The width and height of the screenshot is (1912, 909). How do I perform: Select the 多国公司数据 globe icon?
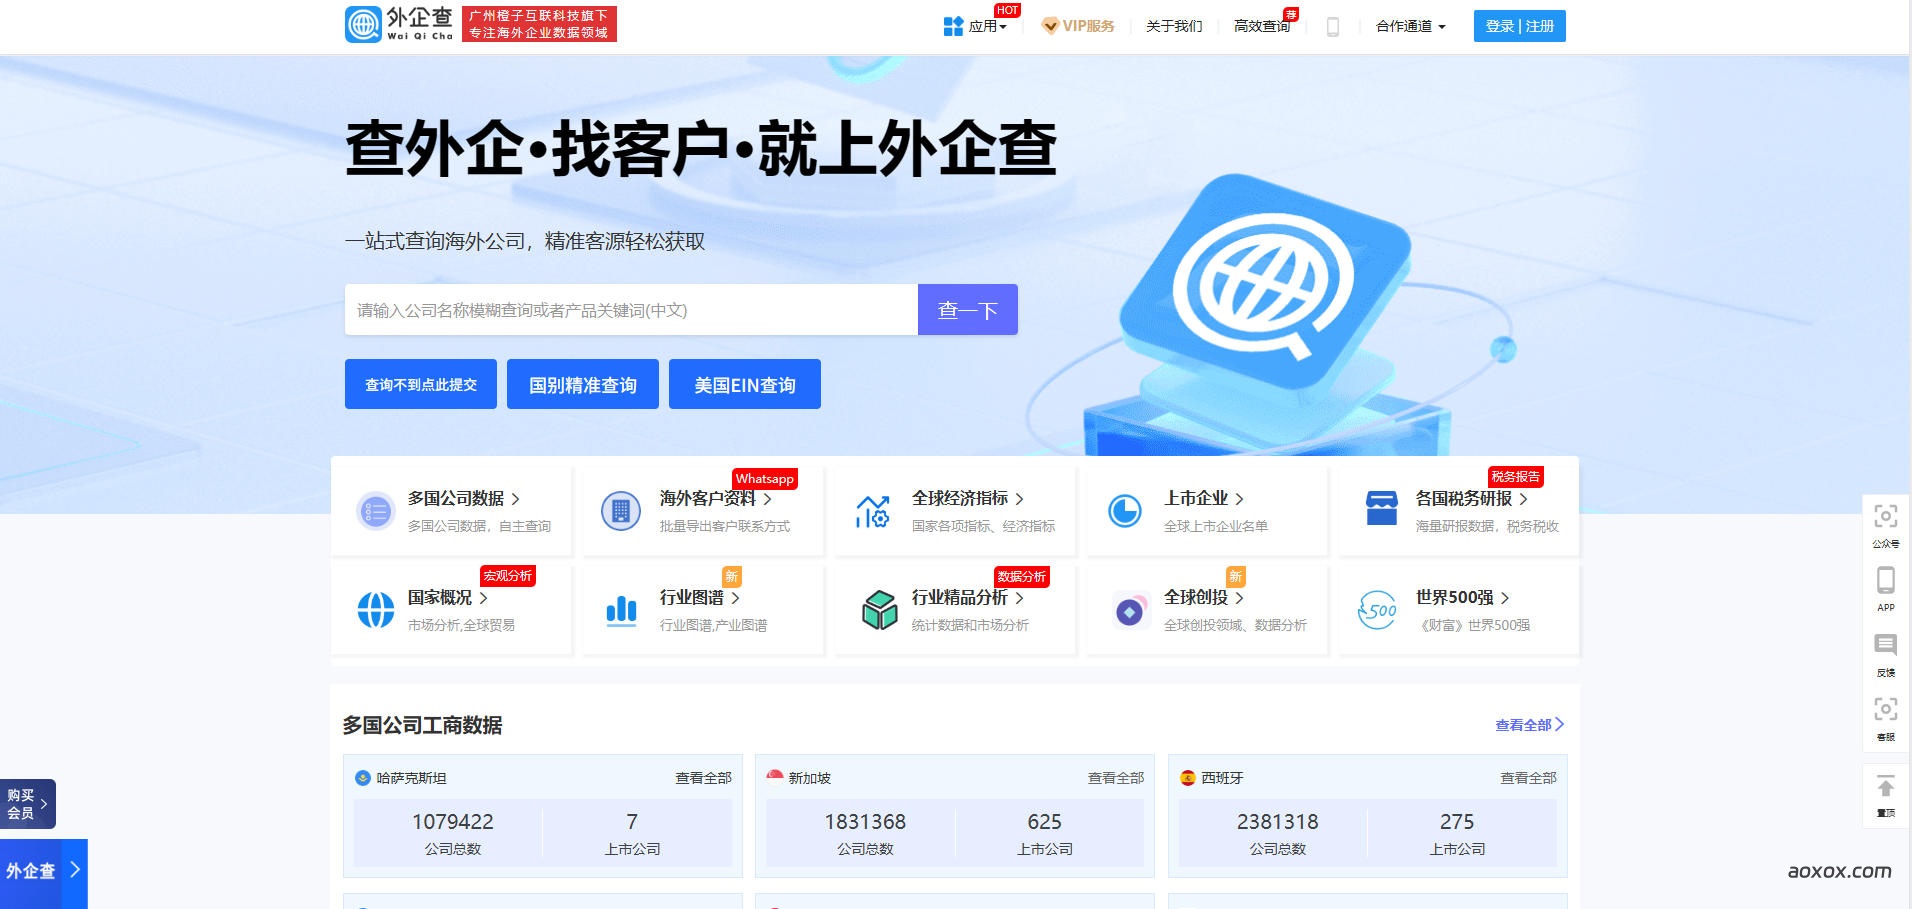coord(375,510)
